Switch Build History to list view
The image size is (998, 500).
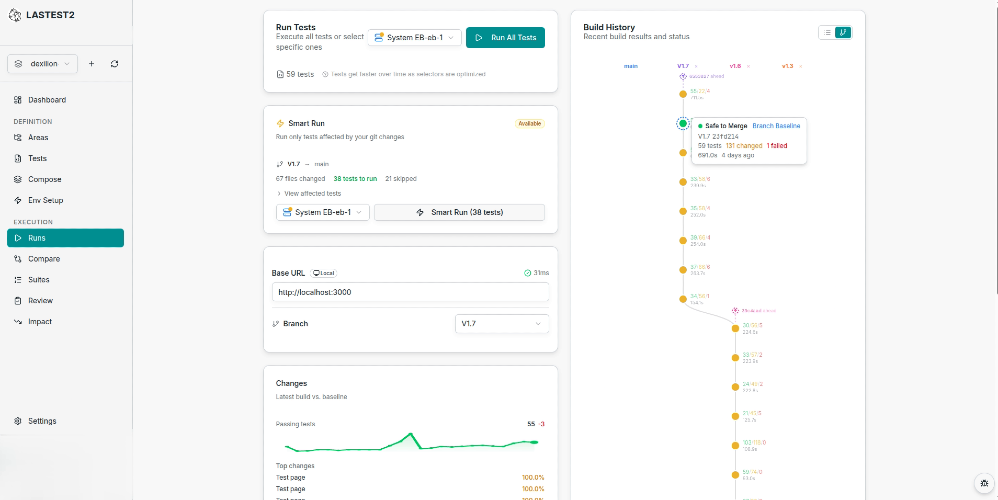pos(827,32)
